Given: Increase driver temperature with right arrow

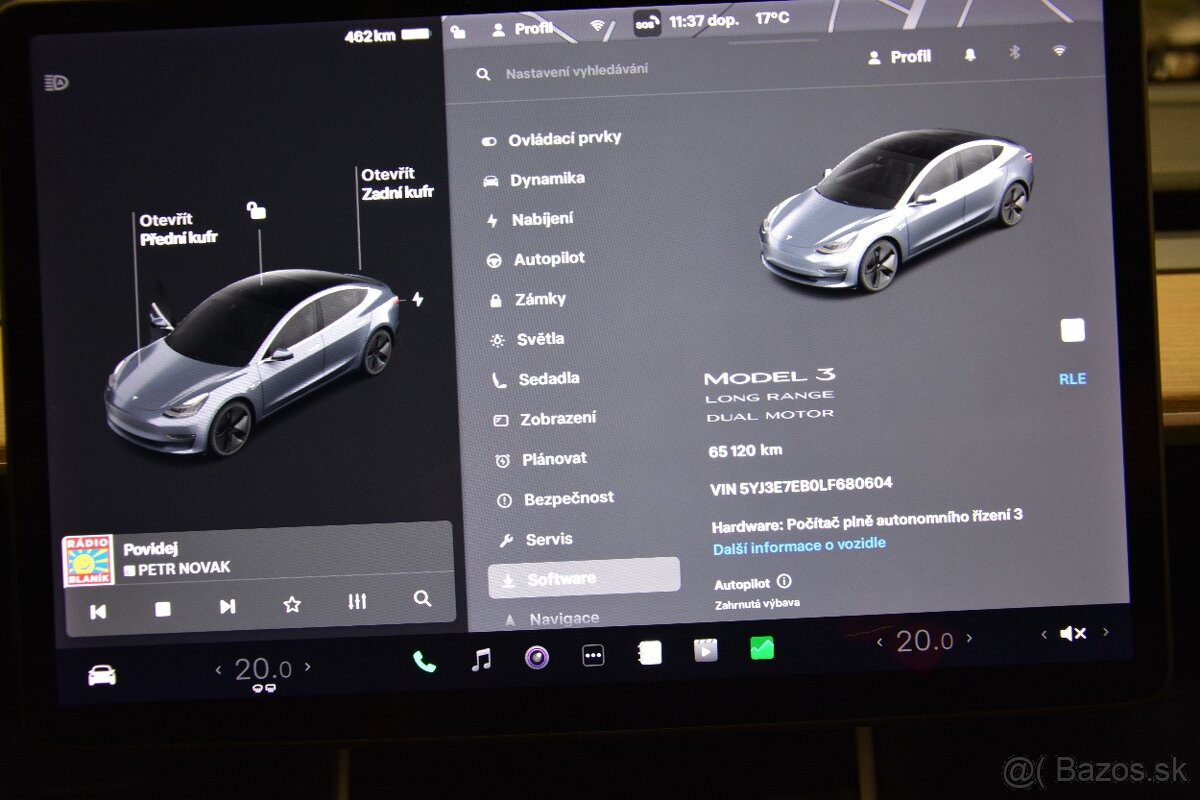Looking at the screenshot, I should pos(308,668).
